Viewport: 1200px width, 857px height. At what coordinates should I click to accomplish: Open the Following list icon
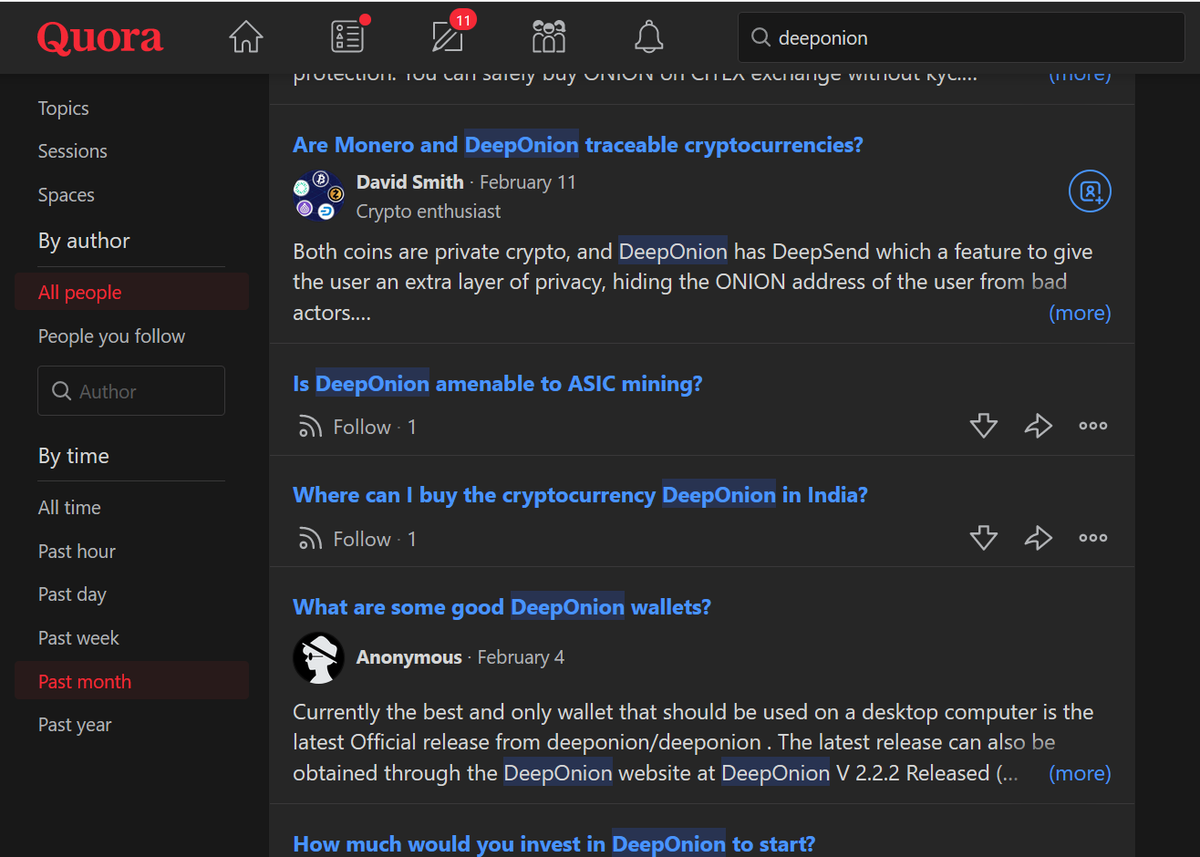click(347, 37)
